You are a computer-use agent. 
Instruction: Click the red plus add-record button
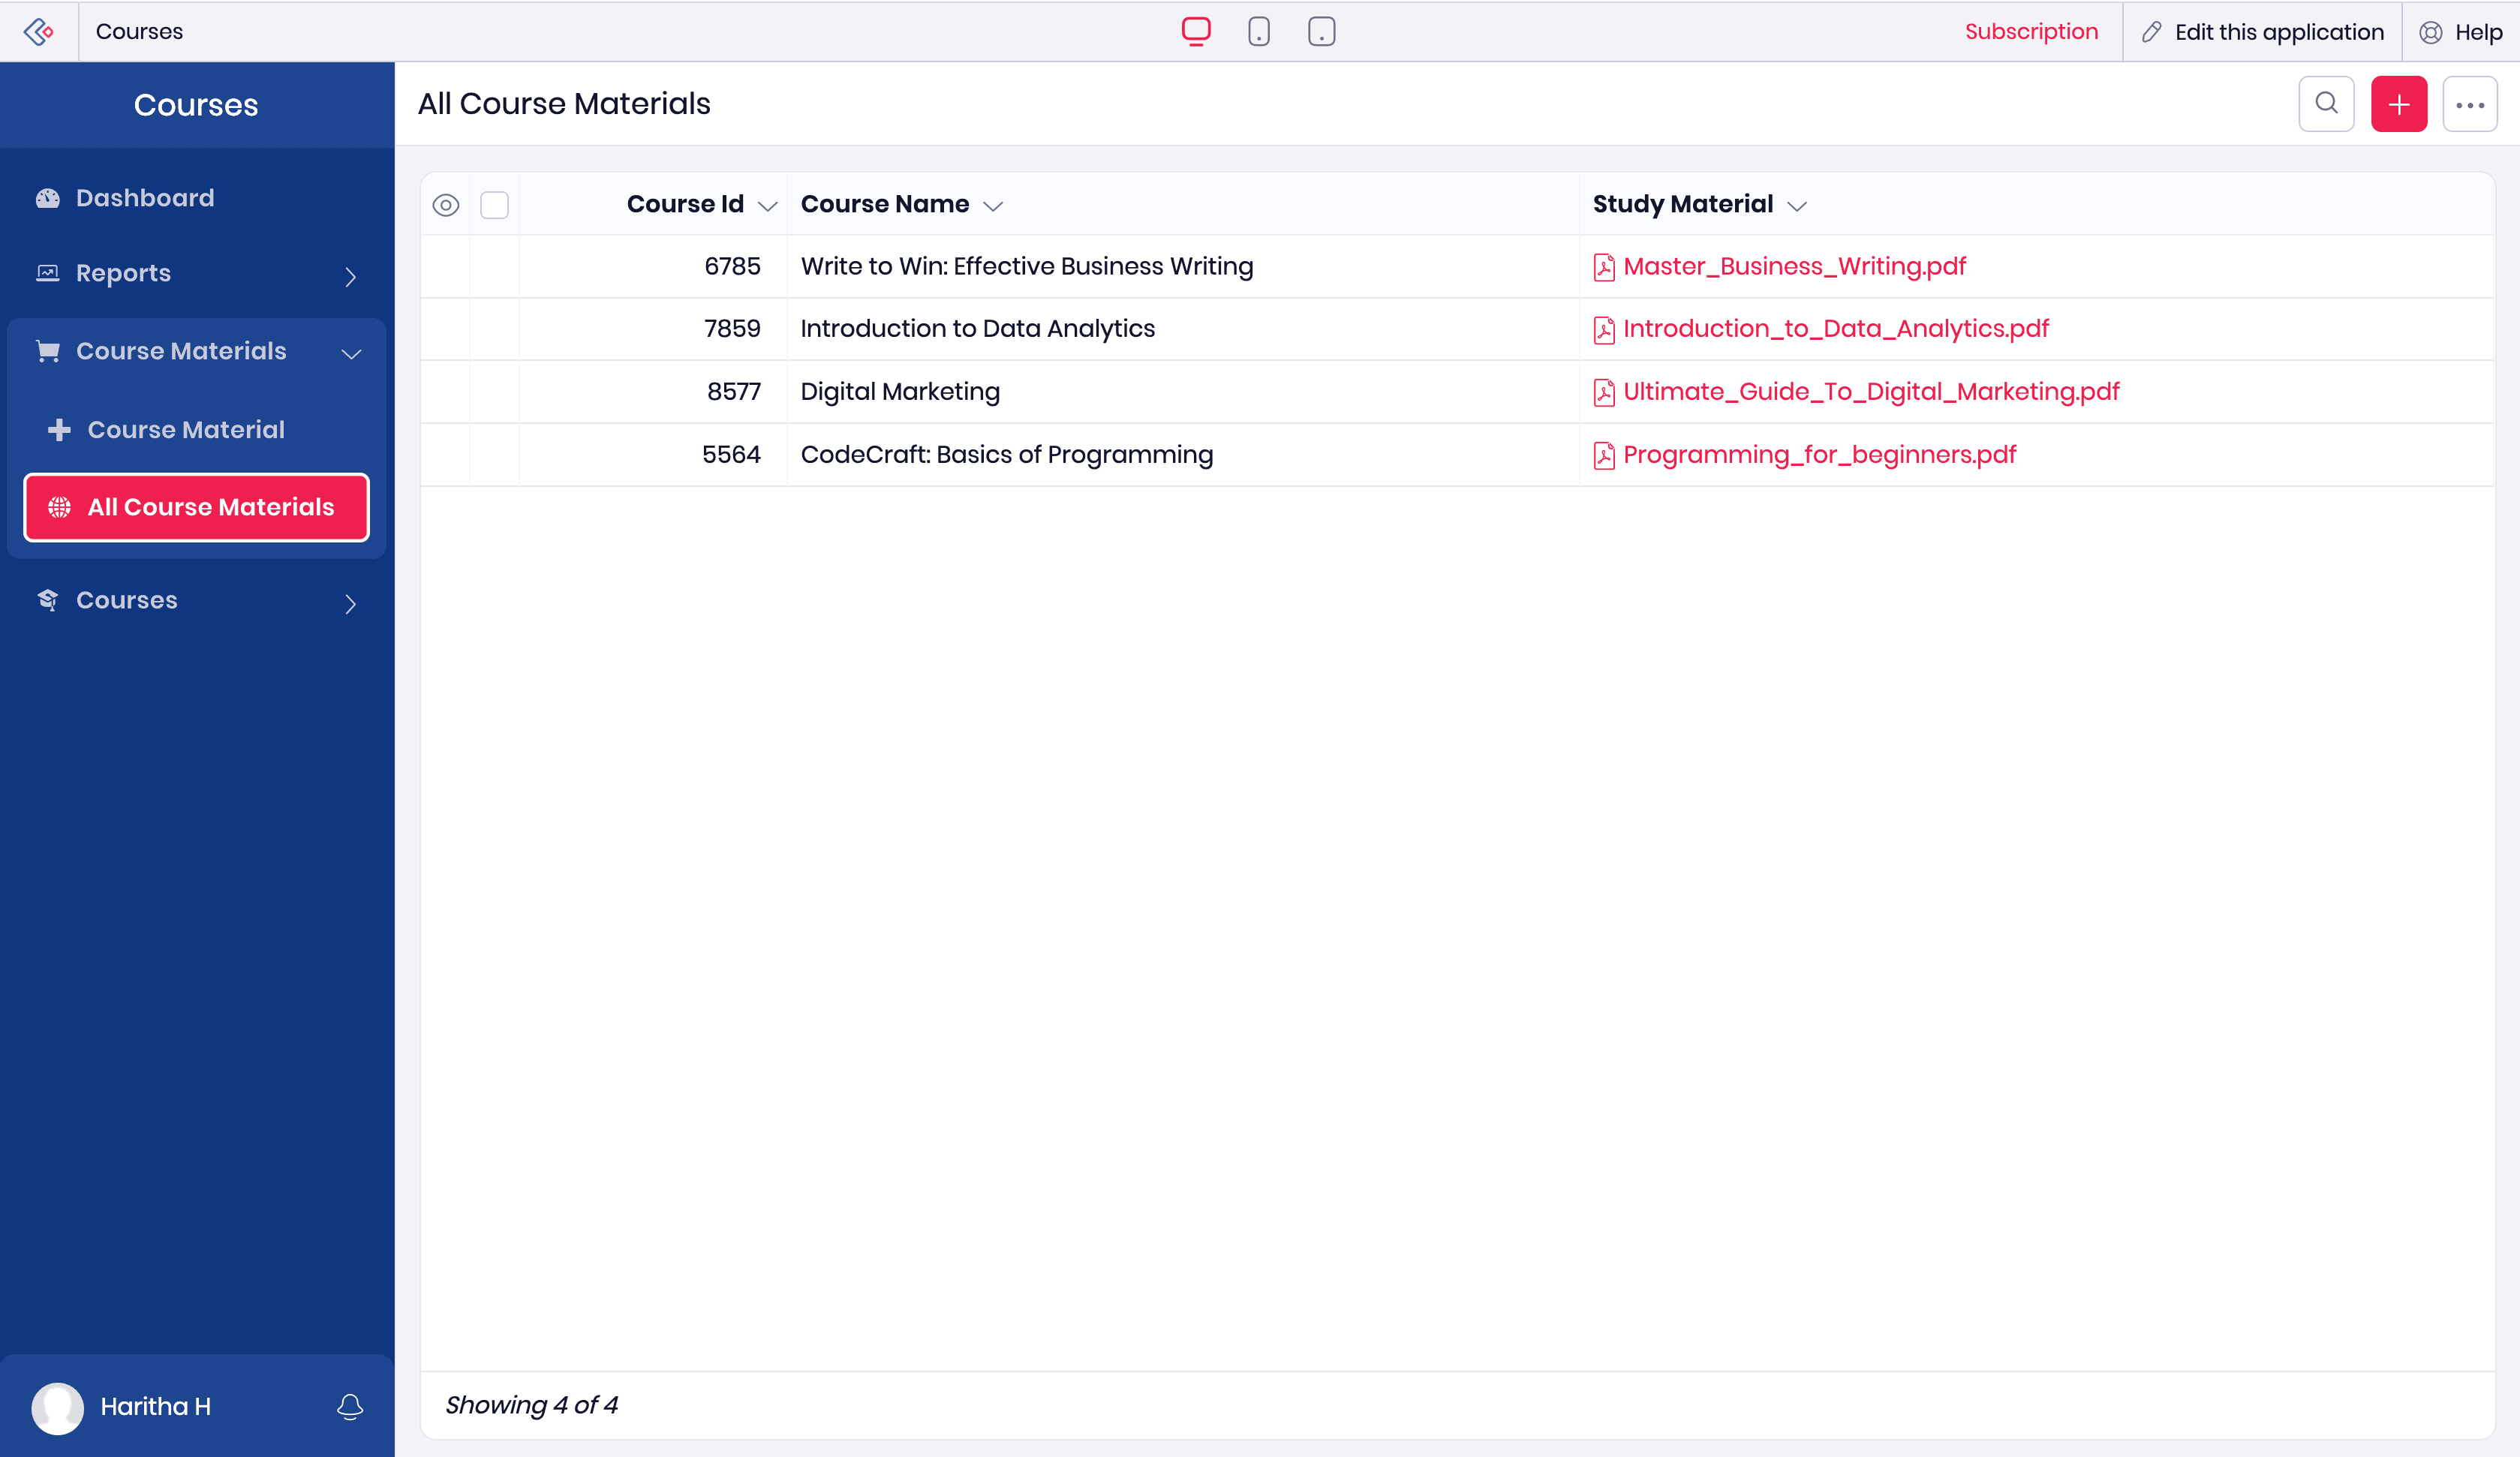[2398, 104]
